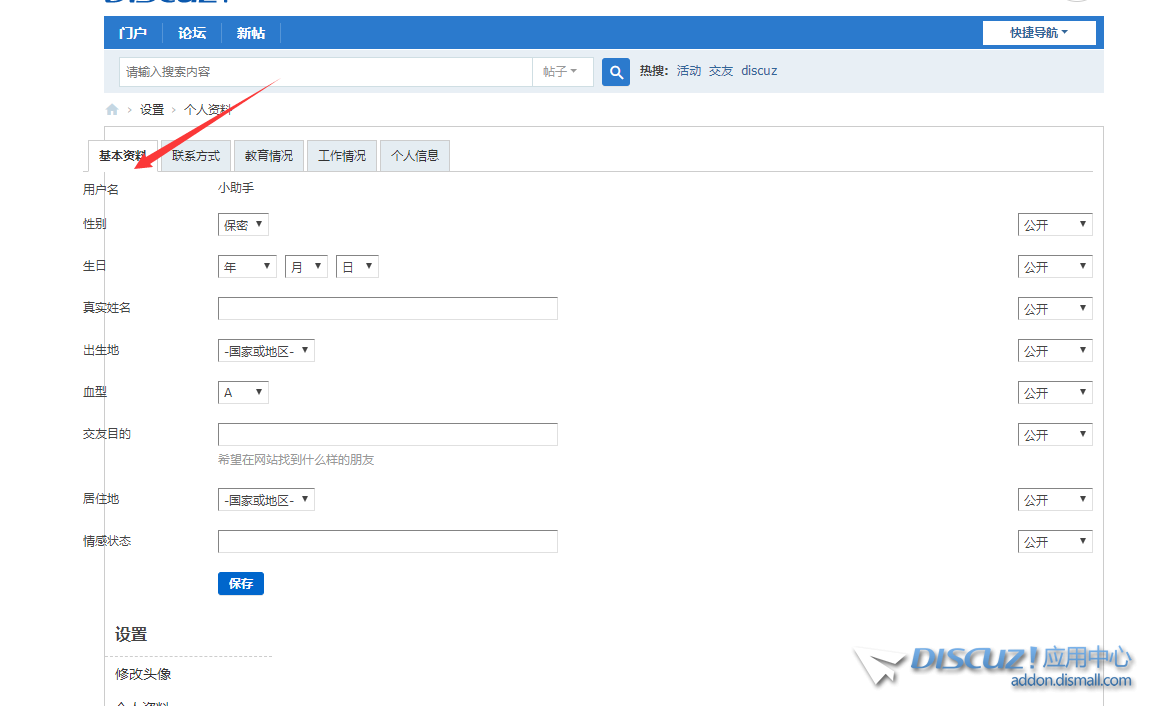Change 真实姓名 privacy 公开 dropdown
1150x706 pixels.
click(1055, 309)
